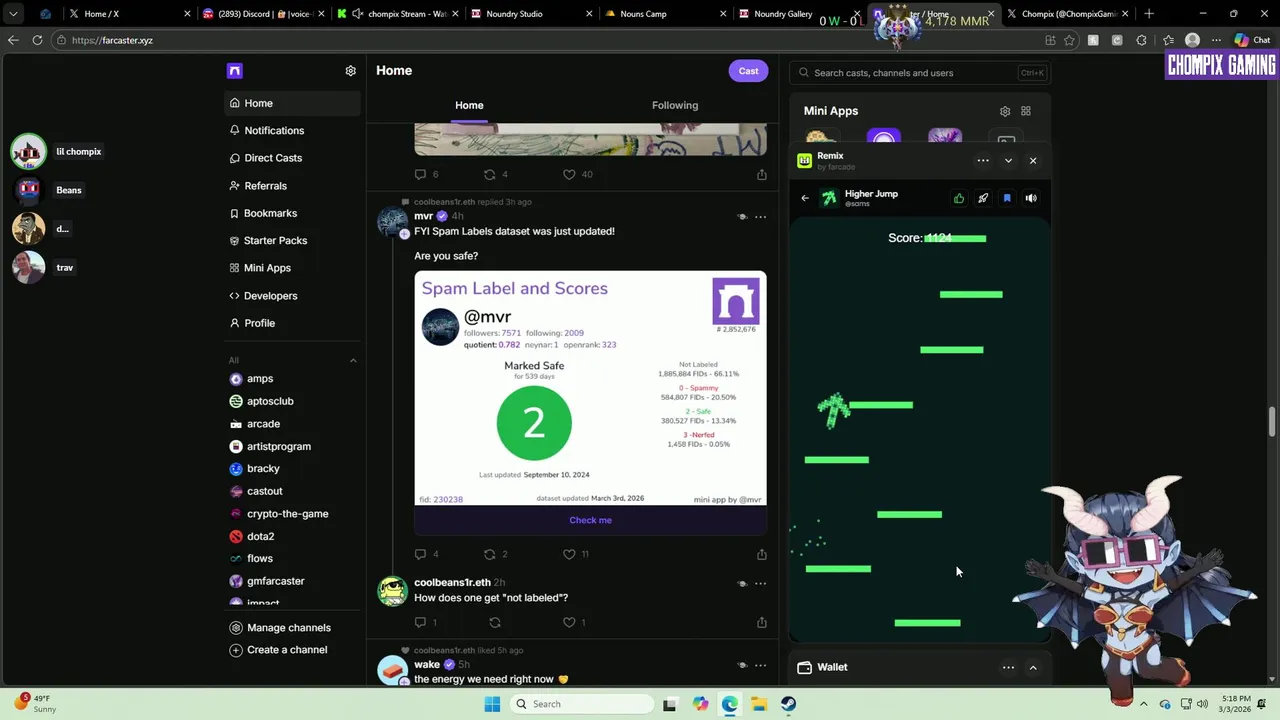Open mvr author name link
Screen dimensions: 1280x720
[423, 216]
